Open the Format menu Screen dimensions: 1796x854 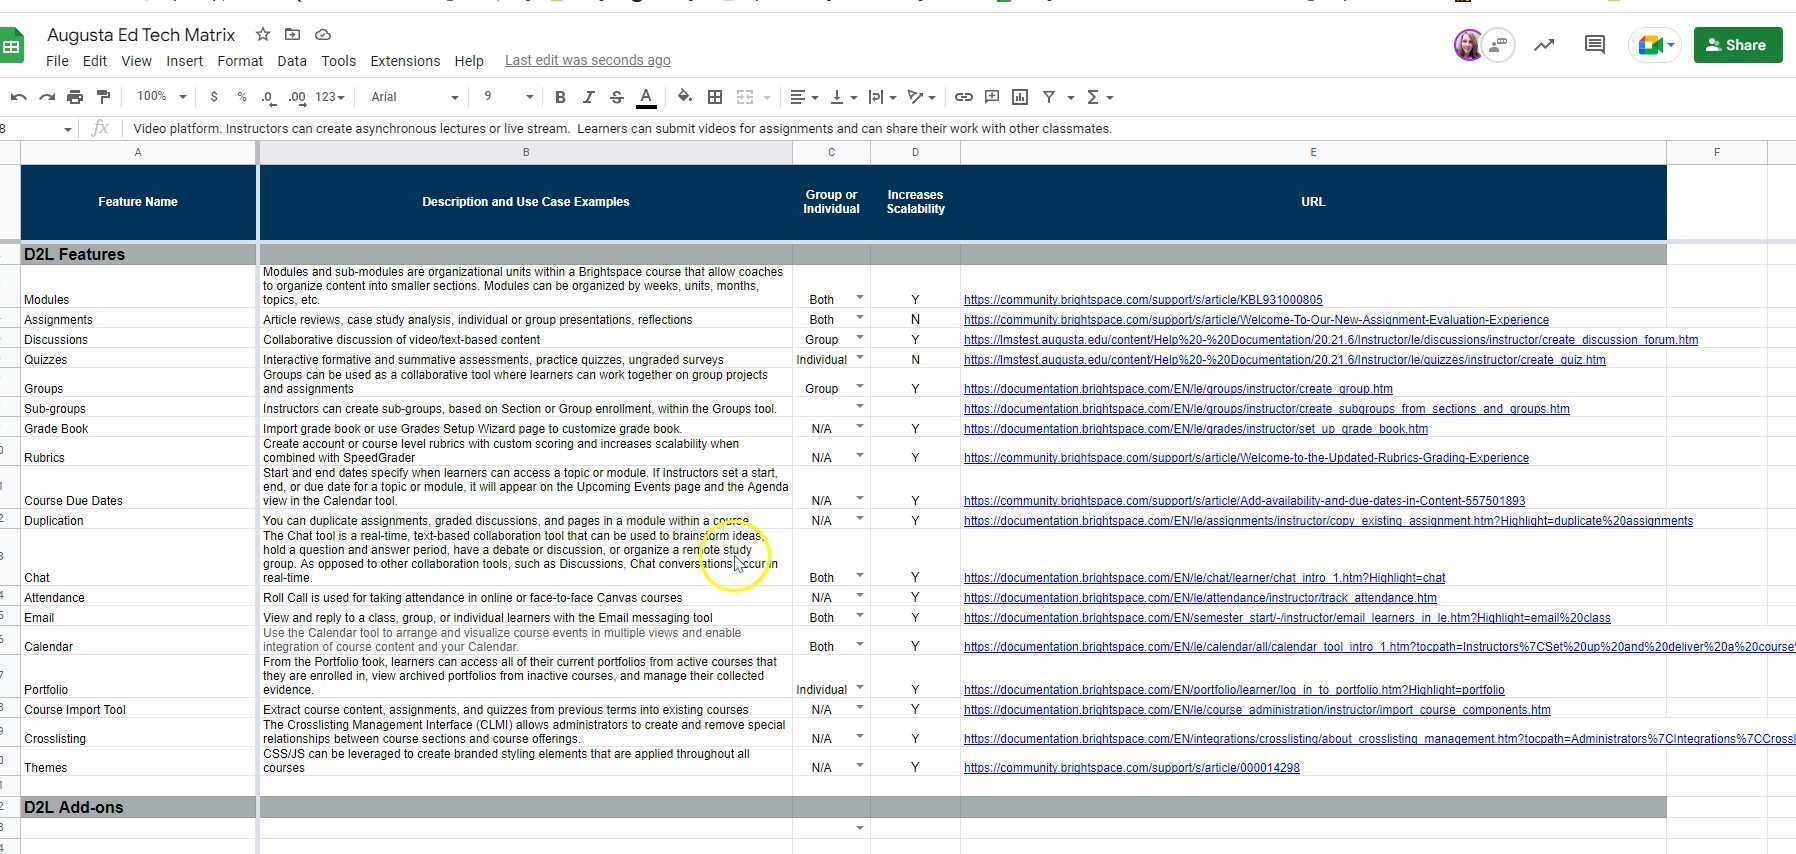(240, 61)
